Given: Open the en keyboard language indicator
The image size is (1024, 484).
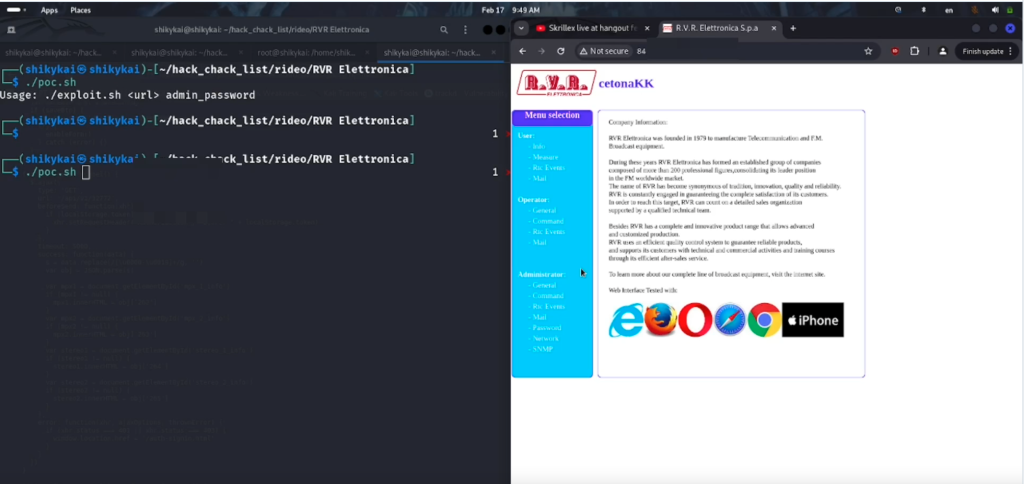Looking at the screenshot, I should (x=949, y=10).
